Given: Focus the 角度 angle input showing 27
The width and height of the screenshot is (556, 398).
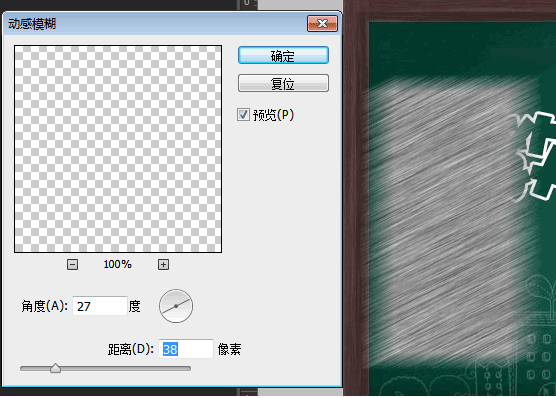Looking at the screenshot, I should (x=100, y=306).
